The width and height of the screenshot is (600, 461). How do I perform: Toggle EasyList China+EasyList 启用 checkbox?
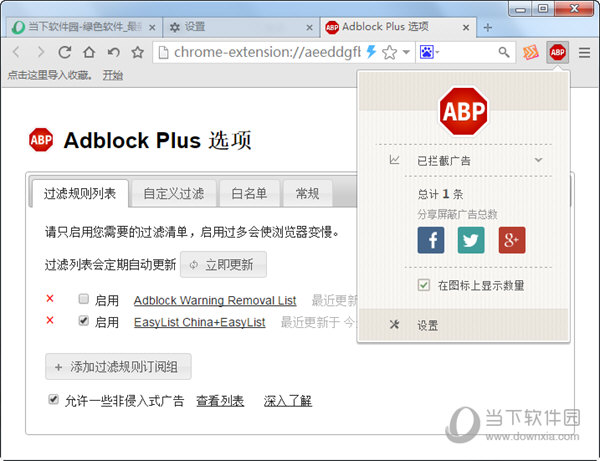pos(83,320)
